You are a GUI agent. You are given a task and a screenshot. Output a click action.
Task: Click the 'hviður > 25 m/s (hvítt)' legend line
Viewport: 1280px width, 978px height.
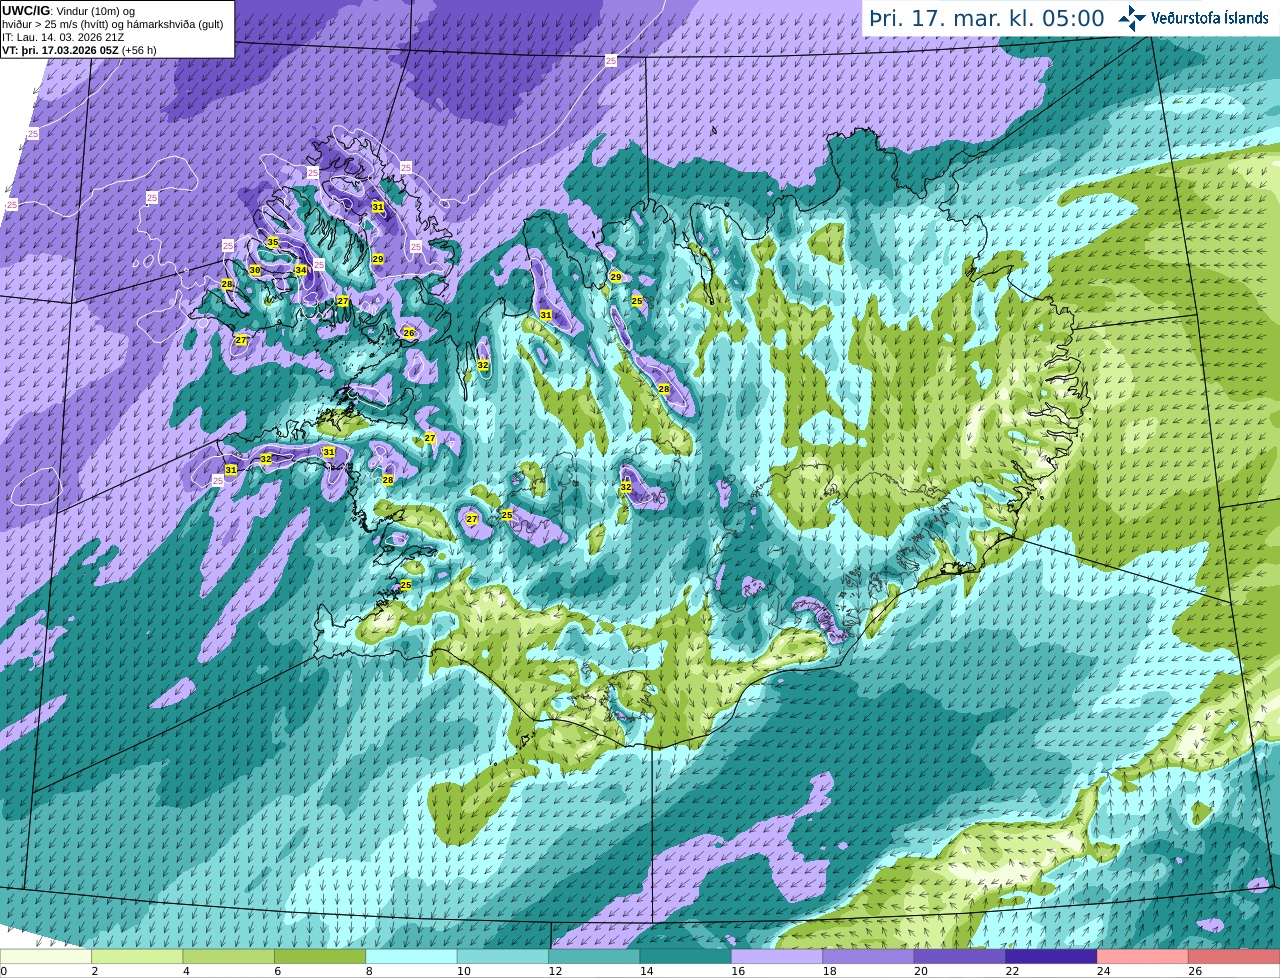click(x=112, y=24)
